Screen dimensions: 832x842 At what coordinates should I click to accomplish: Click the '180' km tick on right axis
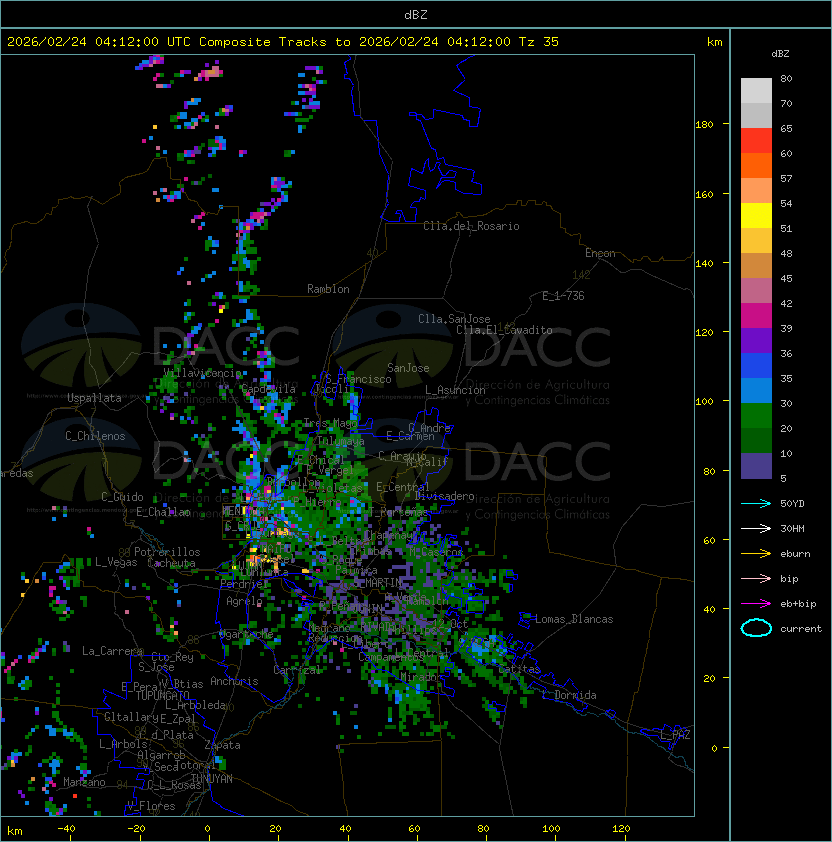(x=704, y=125)
